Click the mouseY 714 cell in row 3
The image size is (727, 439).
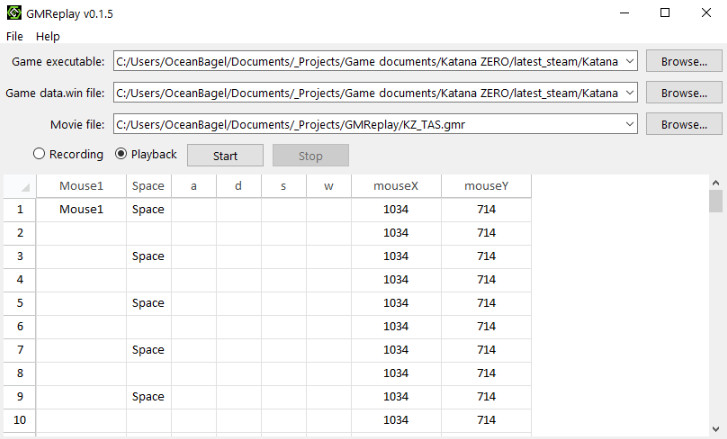(x=486, y=256)
